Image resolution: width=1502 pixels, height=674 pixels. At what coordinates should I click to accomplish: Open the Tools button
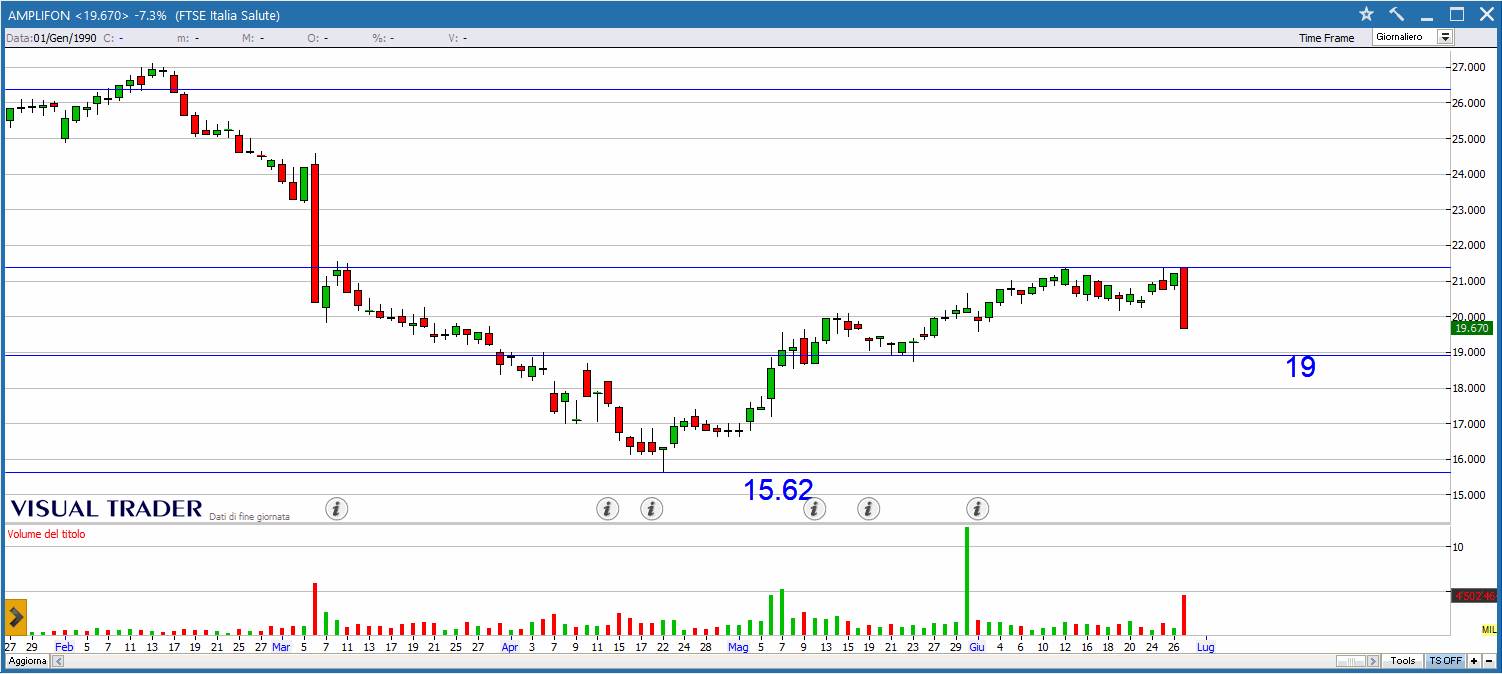1403,661
